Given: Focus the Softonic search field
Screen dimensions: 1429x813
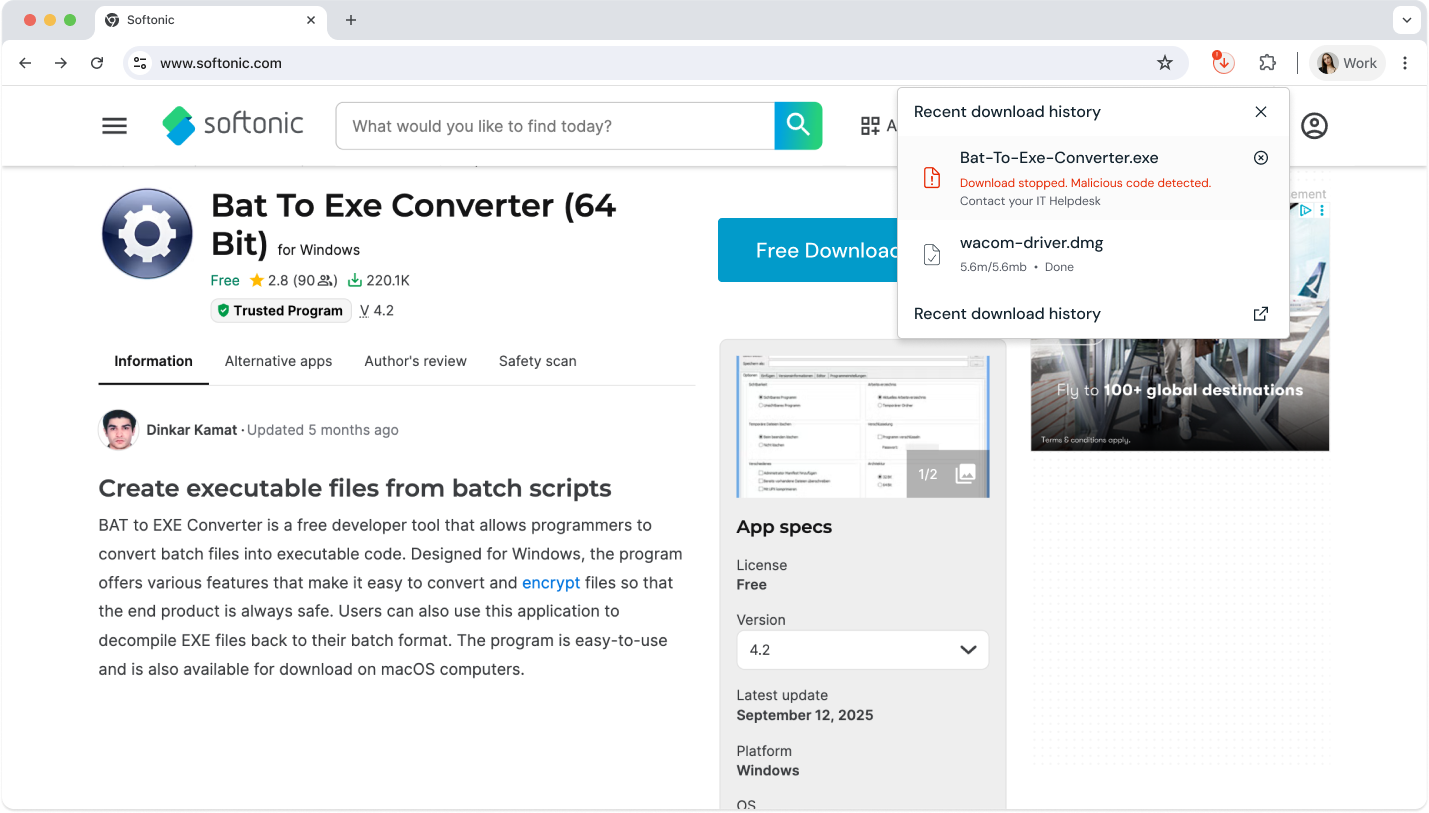Looking at the screenshot, I should [555, 126].
